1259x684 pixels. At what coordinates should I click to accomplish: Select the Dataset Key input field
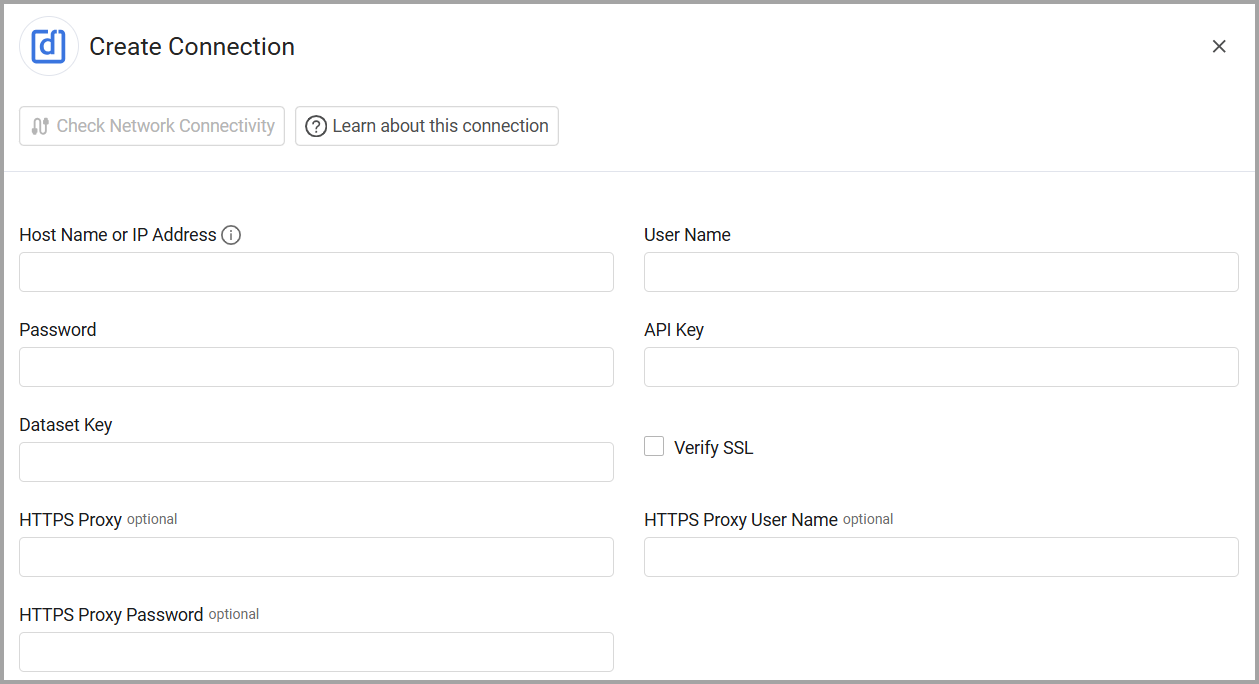pyautogui.click(x=316, y=462)
